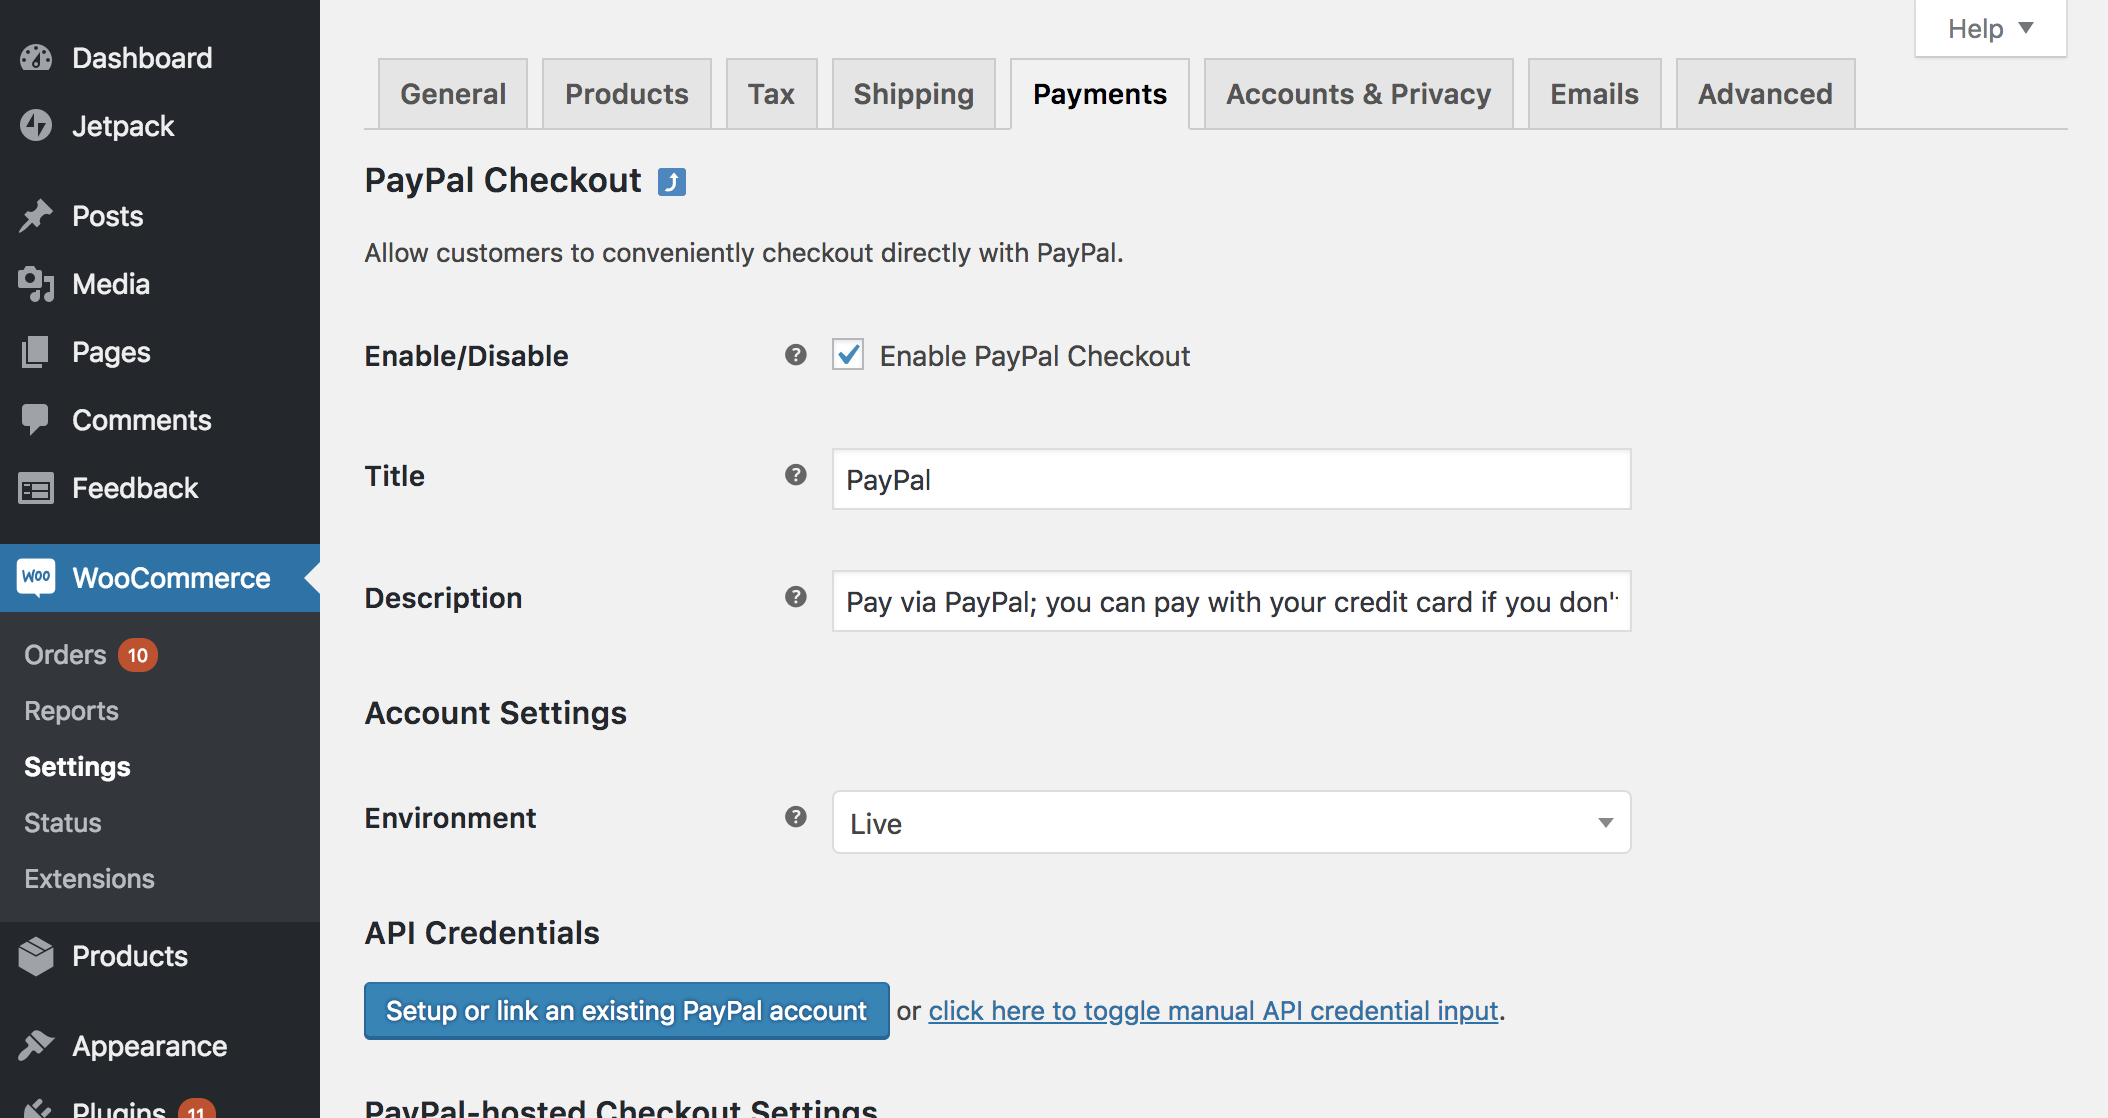Click into the Title text field
The width and height of the screenshot is (2108, 1118).
(1231, 480)
